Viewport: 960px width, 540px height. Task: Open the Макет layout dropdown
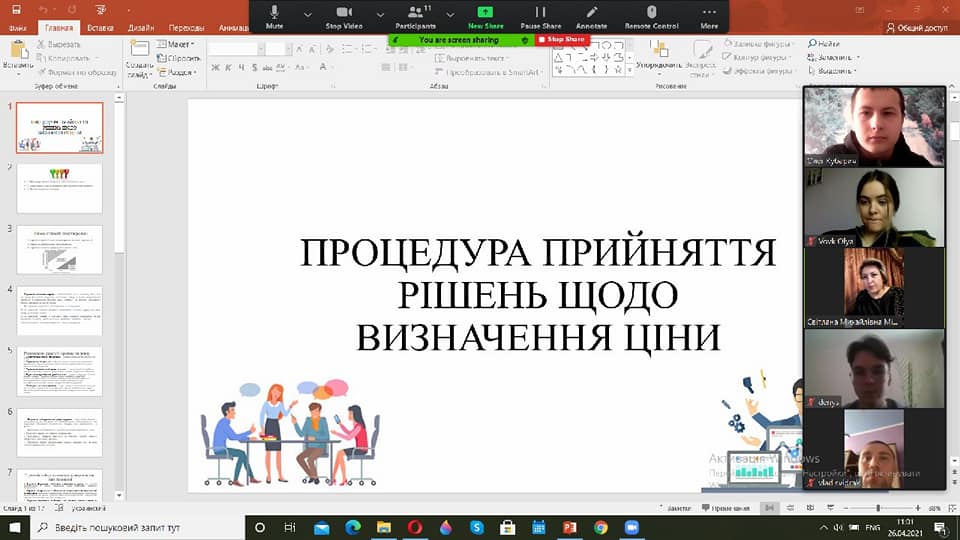point(178,45)
